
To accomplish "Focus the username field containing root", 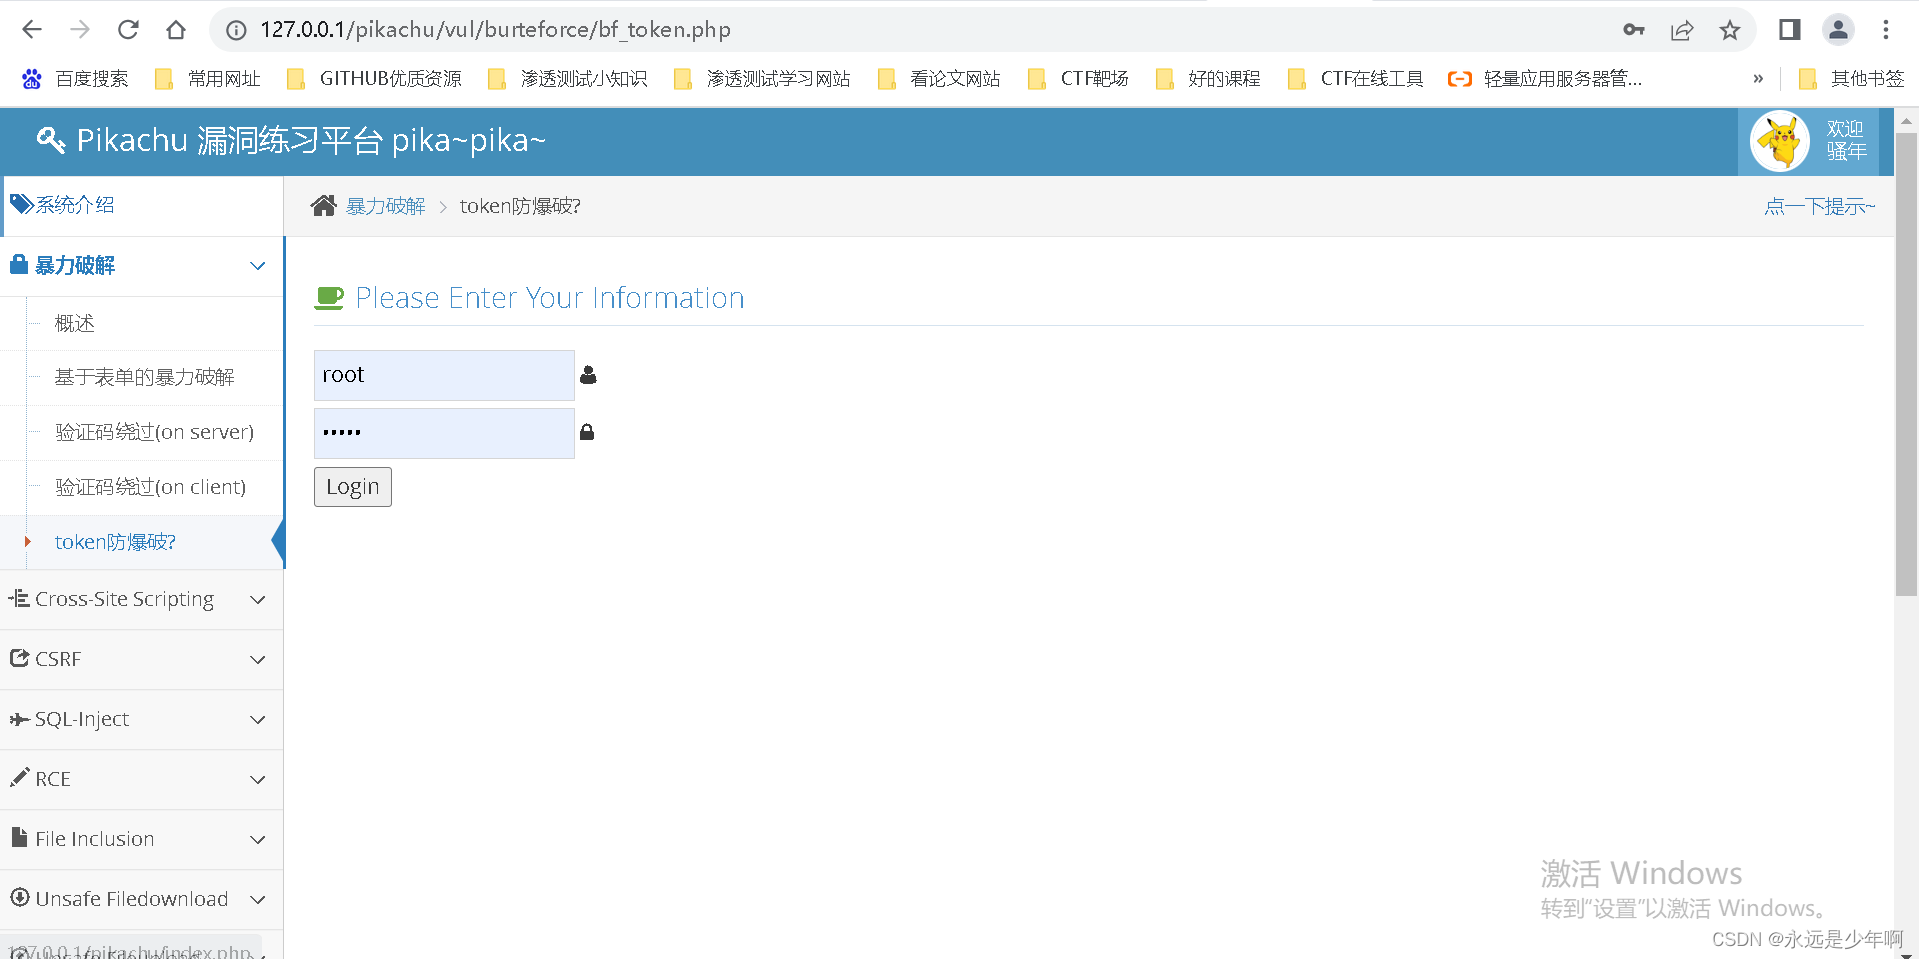I will [444, 376].
